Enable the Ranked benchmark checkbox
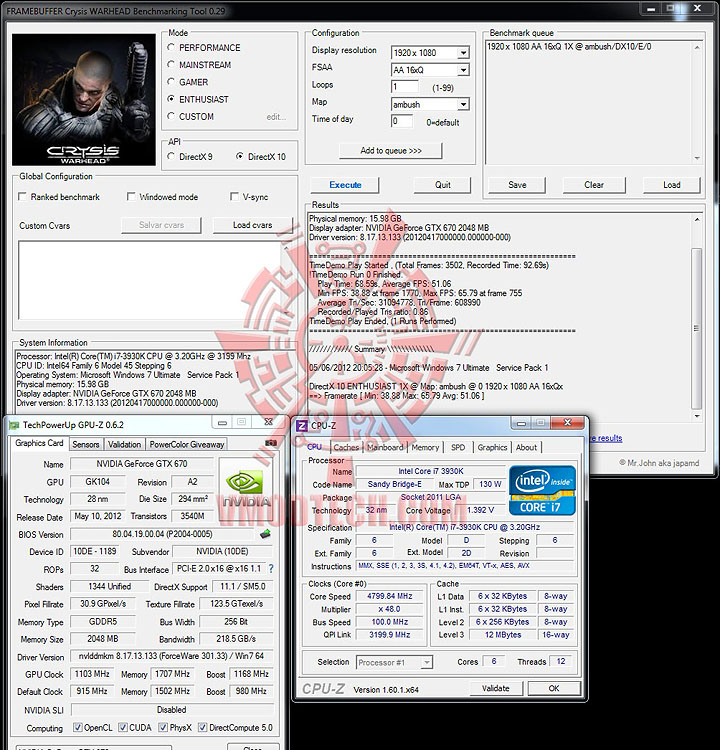The width and height of the screenshot is (720, 750). point(22,197)
